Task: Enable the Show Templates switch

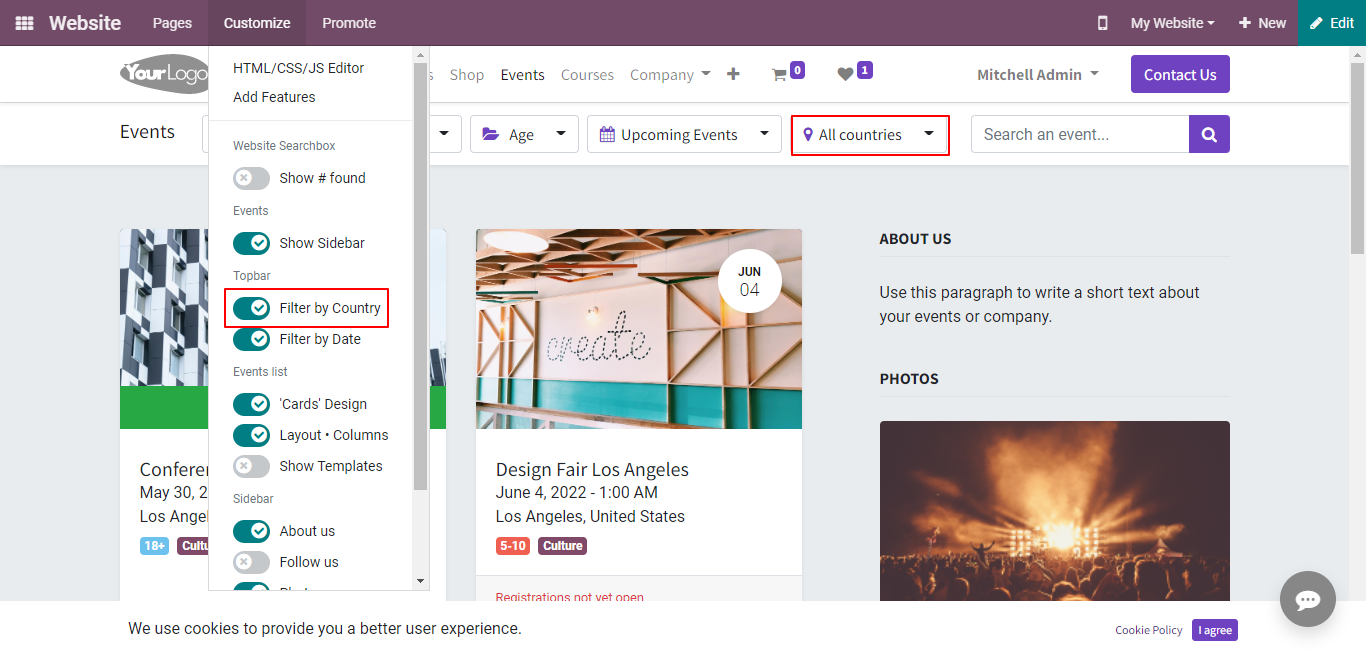Action: [251, 466]
